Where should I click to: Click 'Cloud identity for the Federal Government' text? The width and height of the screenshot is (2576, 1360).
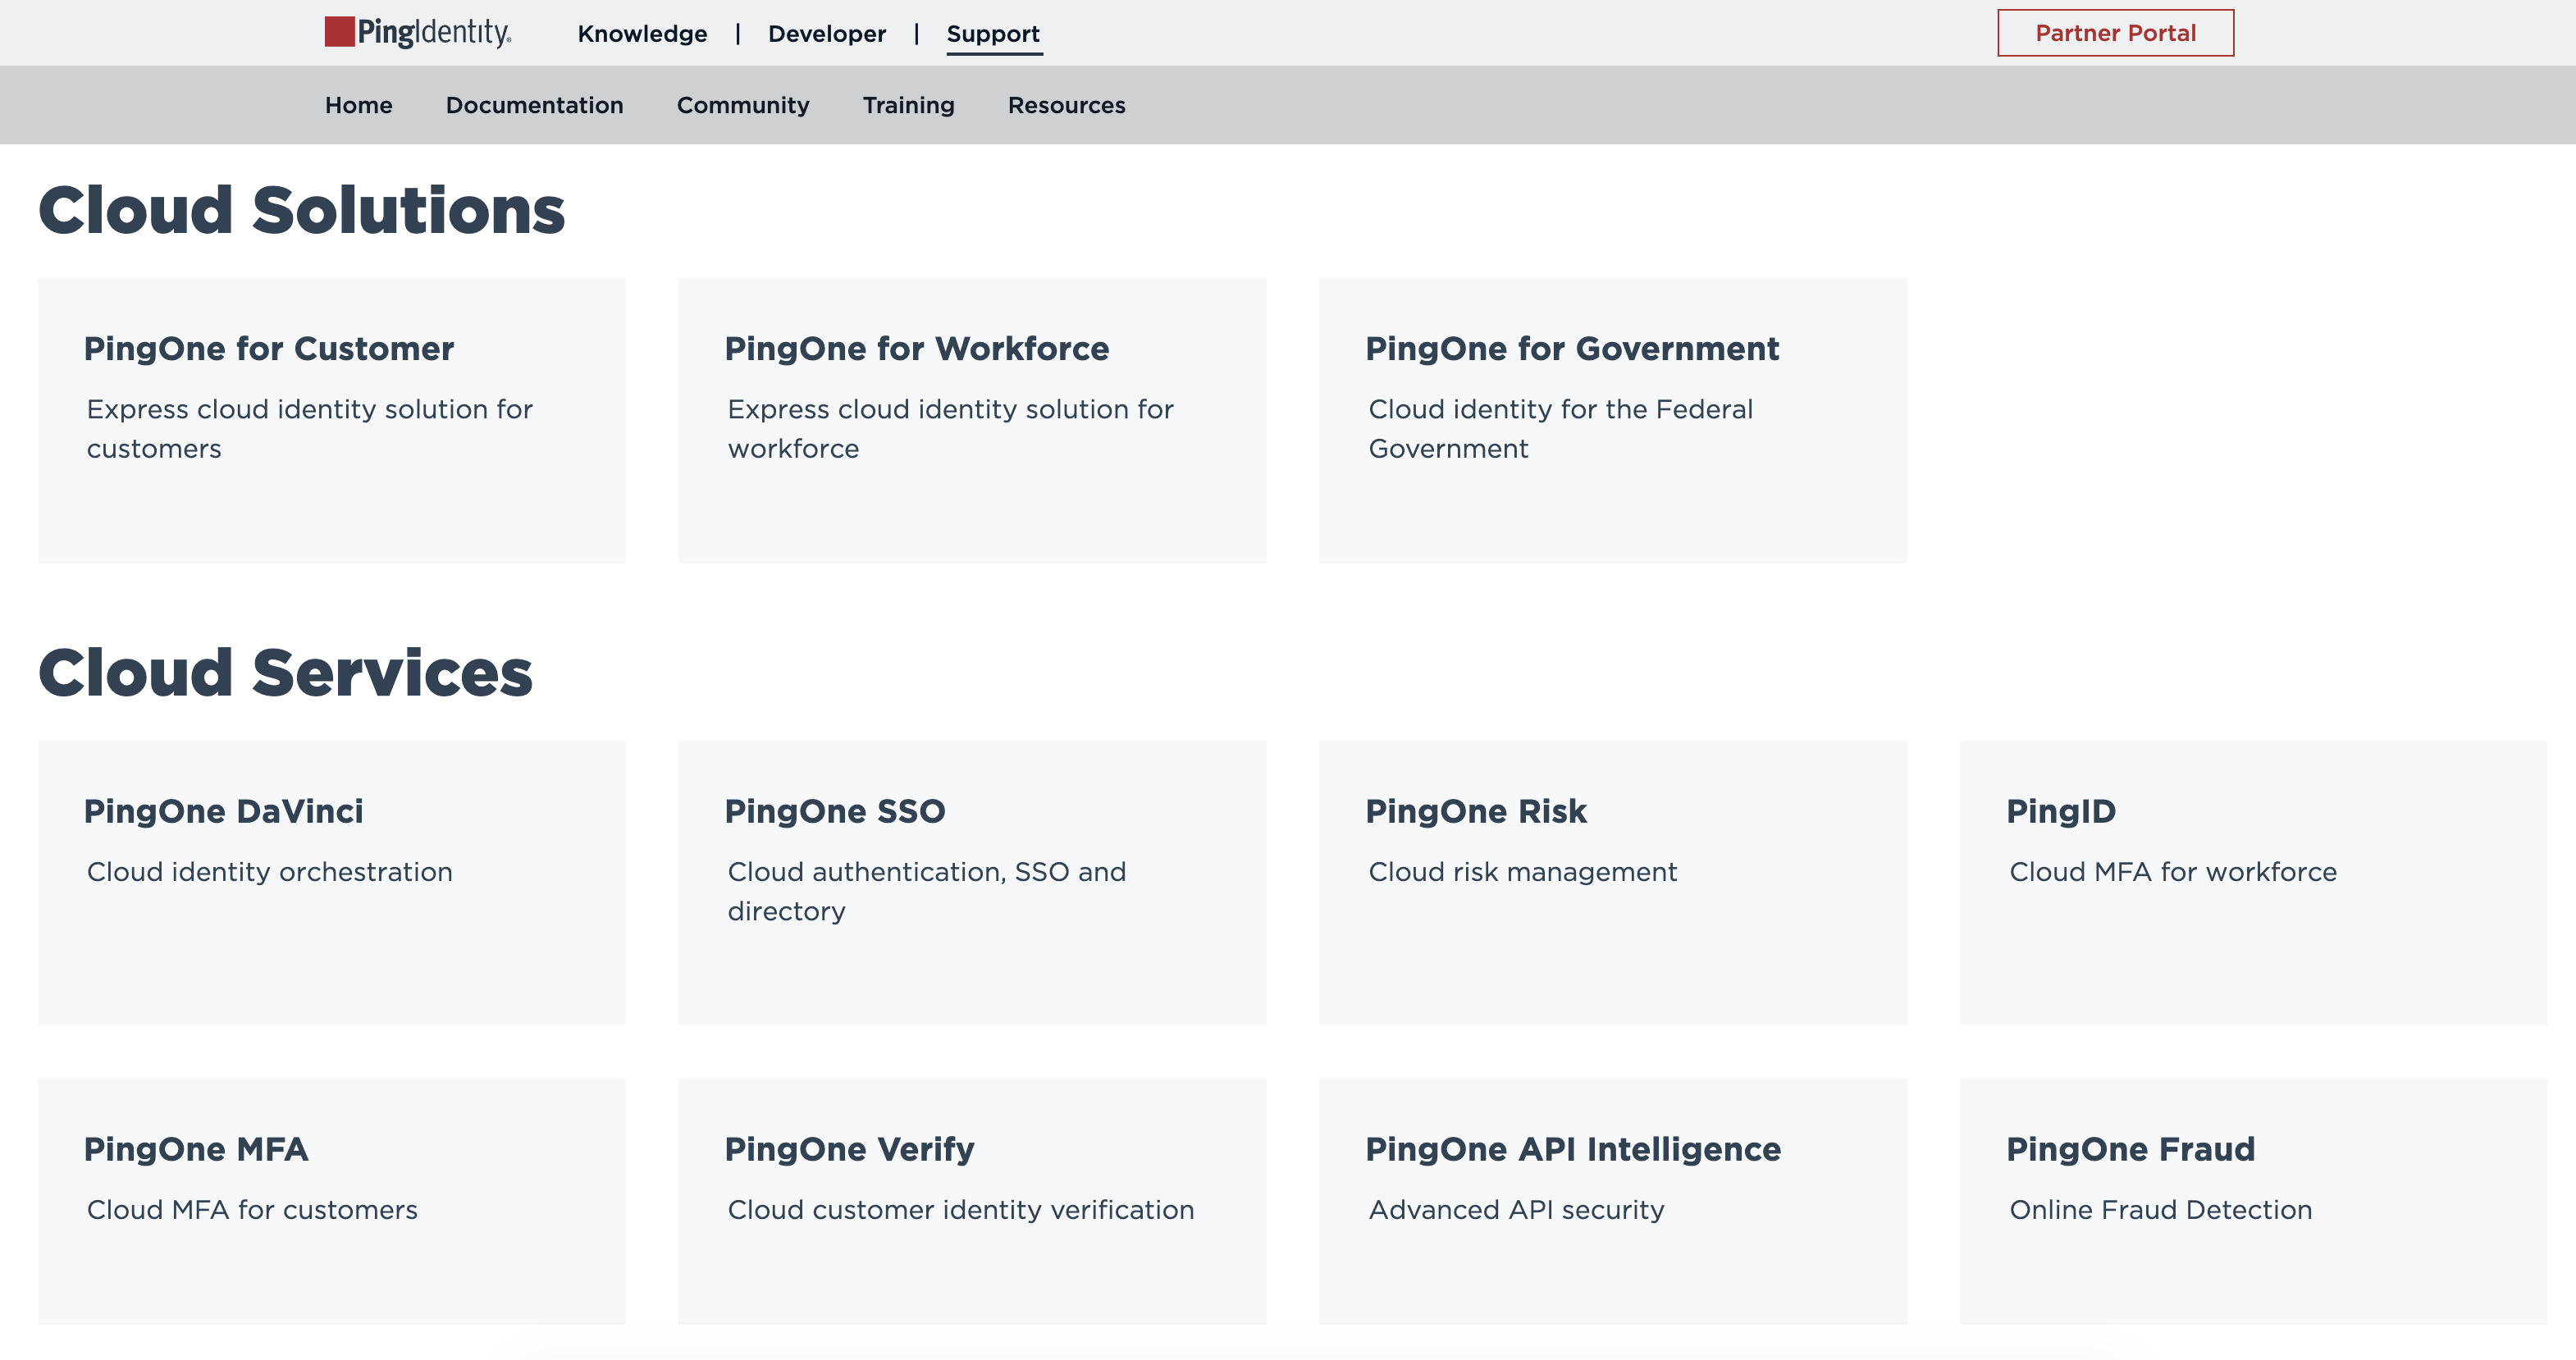point(1560,429)
